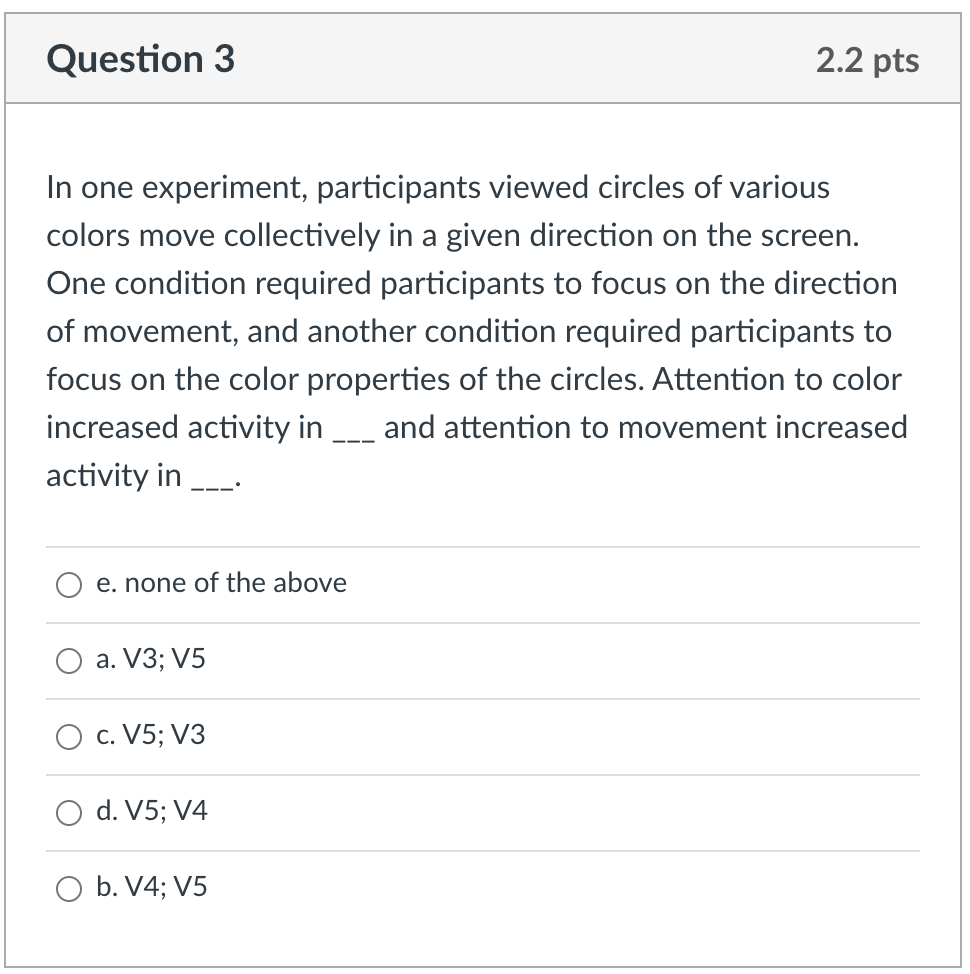Mark the 'c. V5; V3' radio button

(69, 736)
